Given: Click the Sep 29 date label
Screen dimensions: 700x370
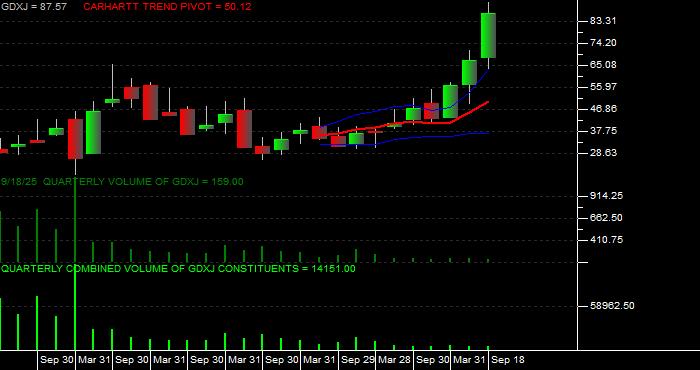Looking at the screenshot, I should 357,360.
